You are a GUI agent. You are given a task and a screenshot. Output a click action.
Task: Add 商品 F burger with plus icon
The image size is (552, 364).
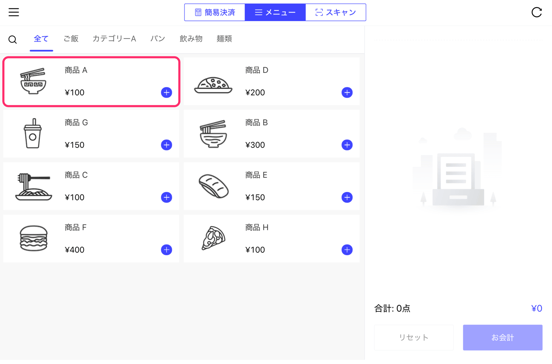[x=167, y=250]
